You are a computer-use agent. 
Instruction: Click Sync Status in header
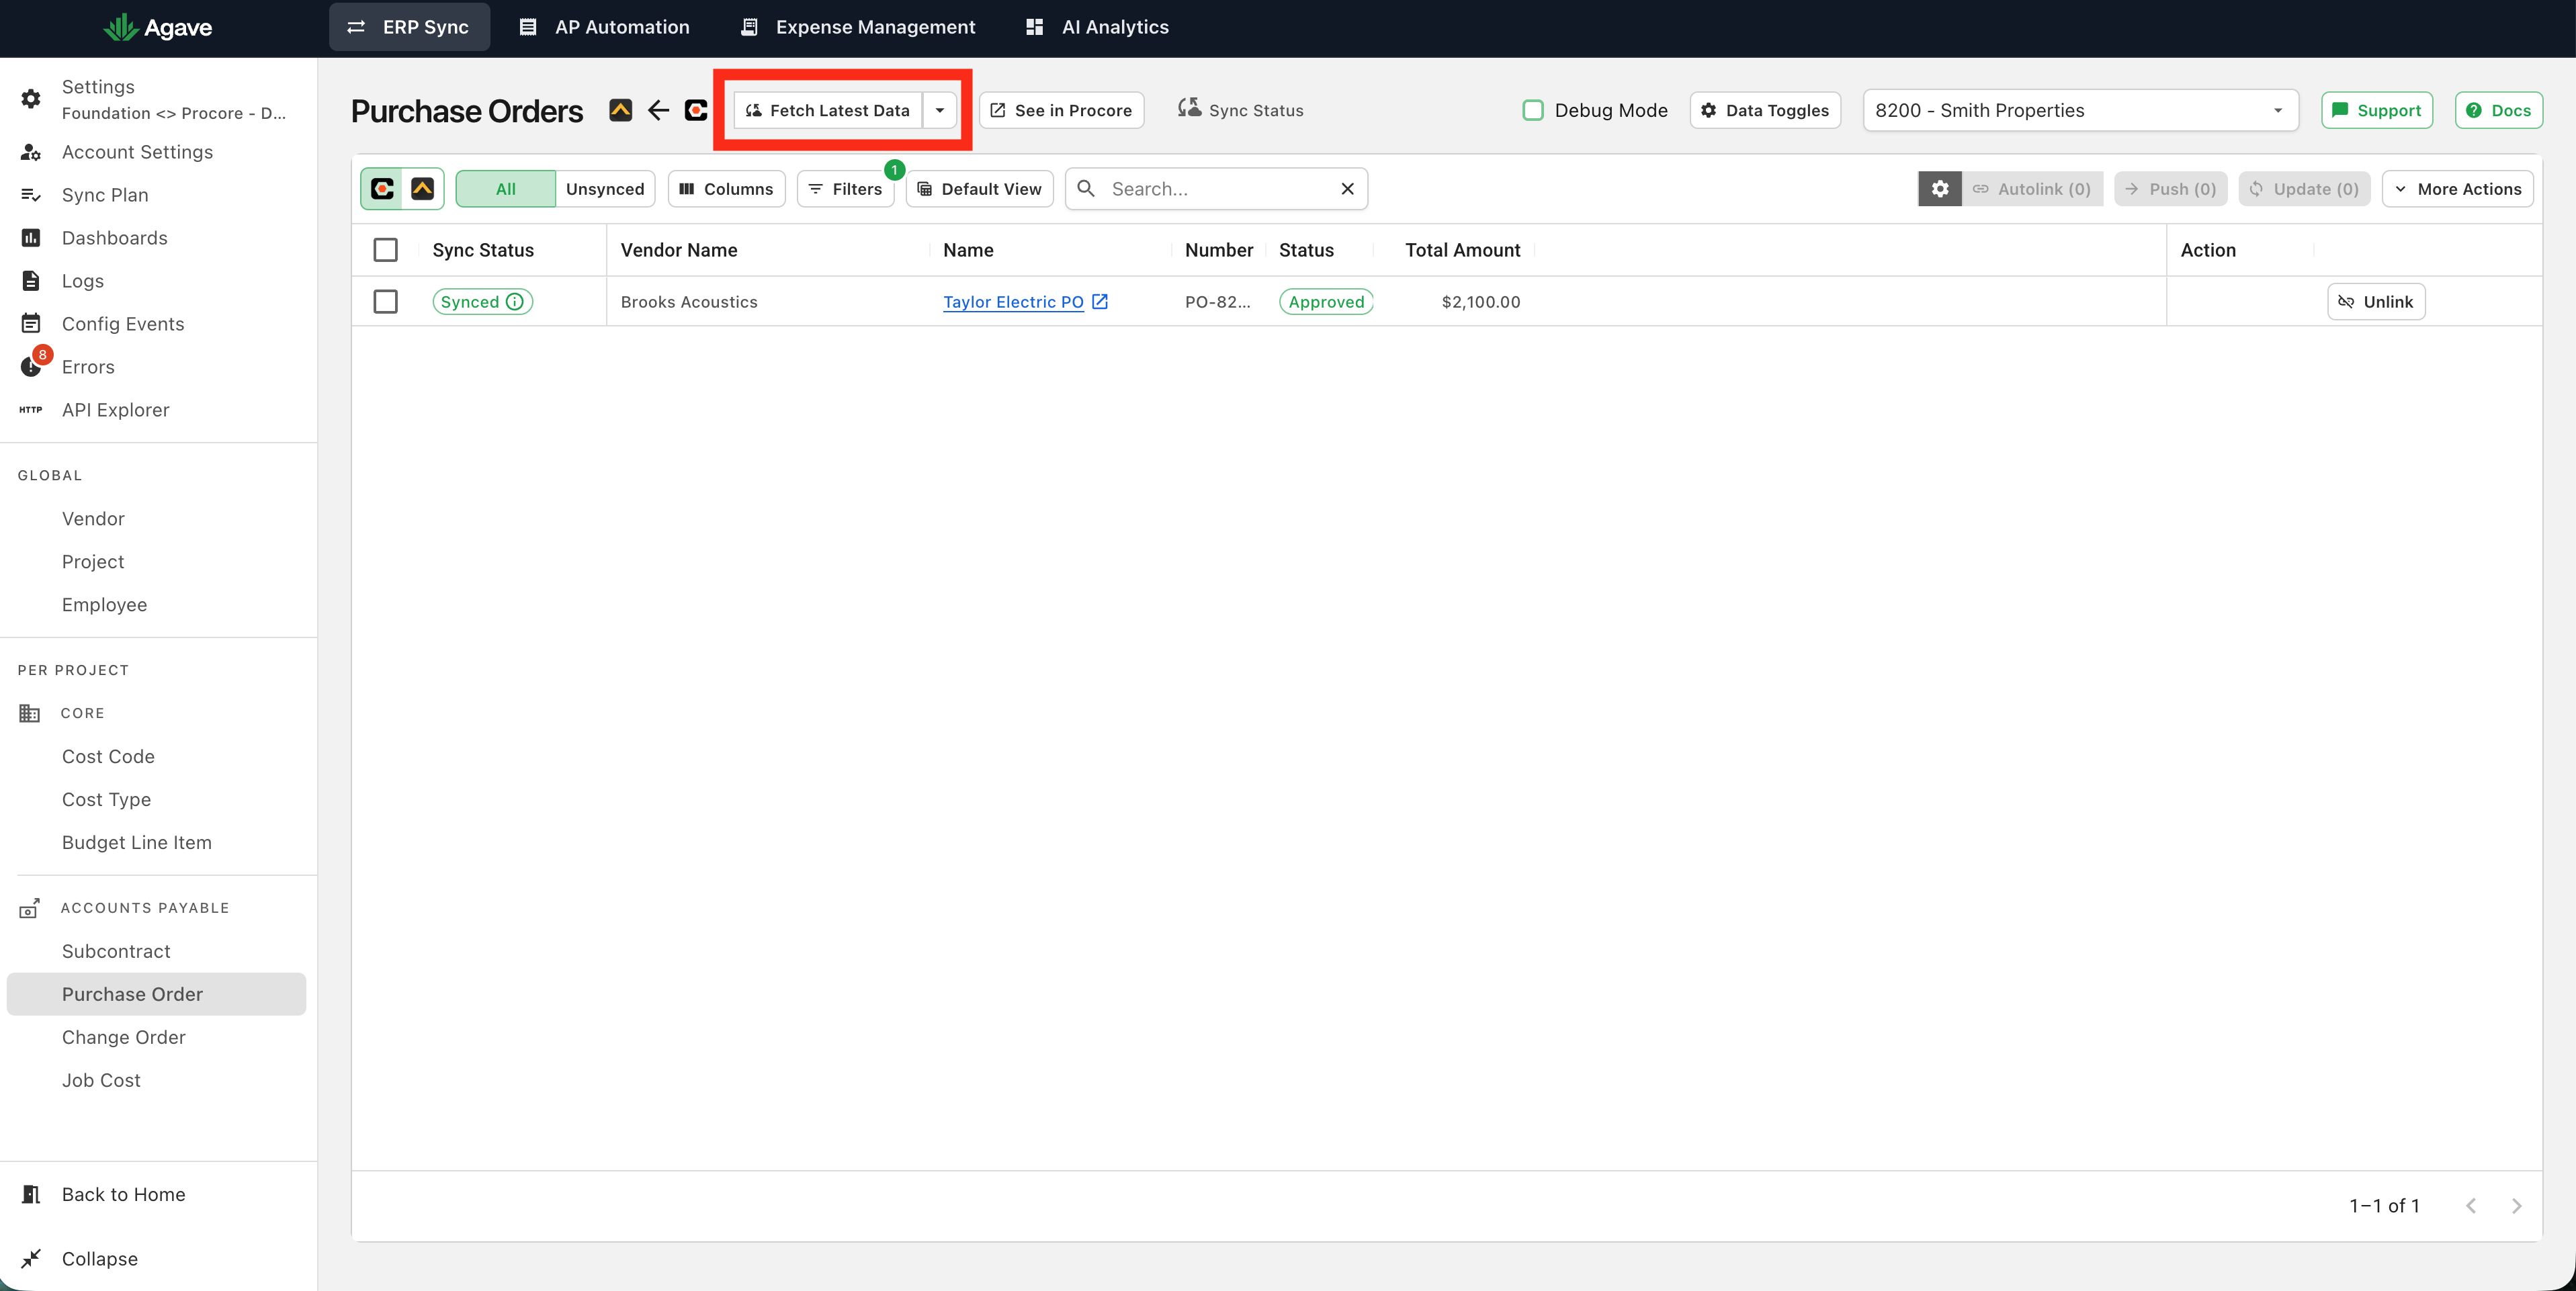coord(1241,110)
